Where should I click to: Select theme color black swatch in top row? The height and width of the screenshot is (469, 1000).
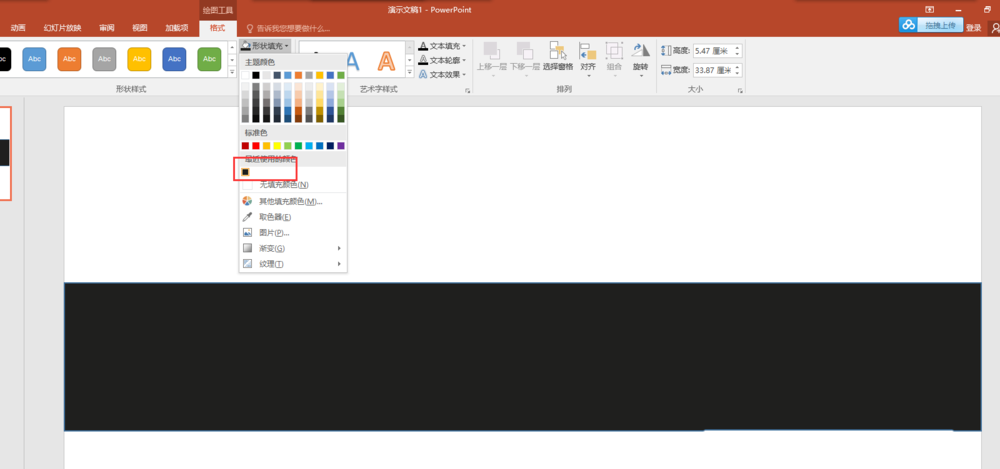click(x=256, y=75)
